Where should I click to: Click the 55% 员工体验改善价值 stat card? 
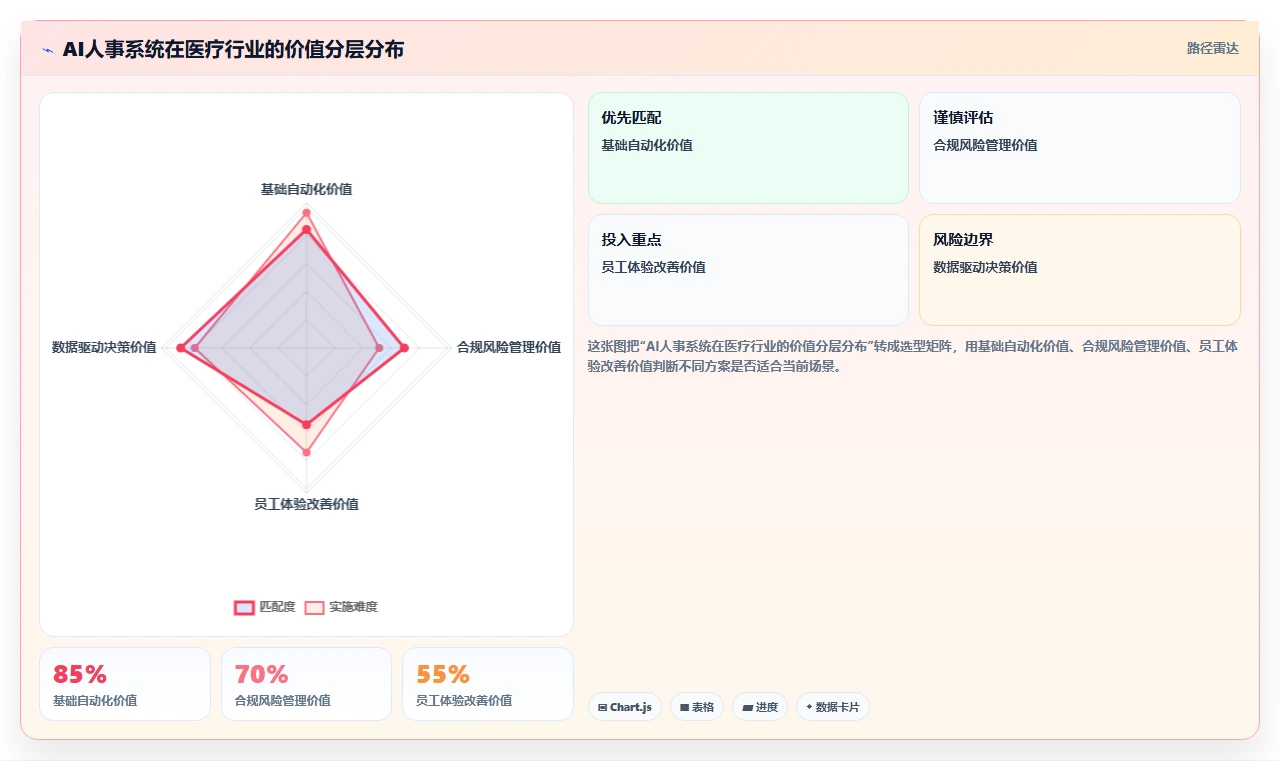click(x=488, y=684)
